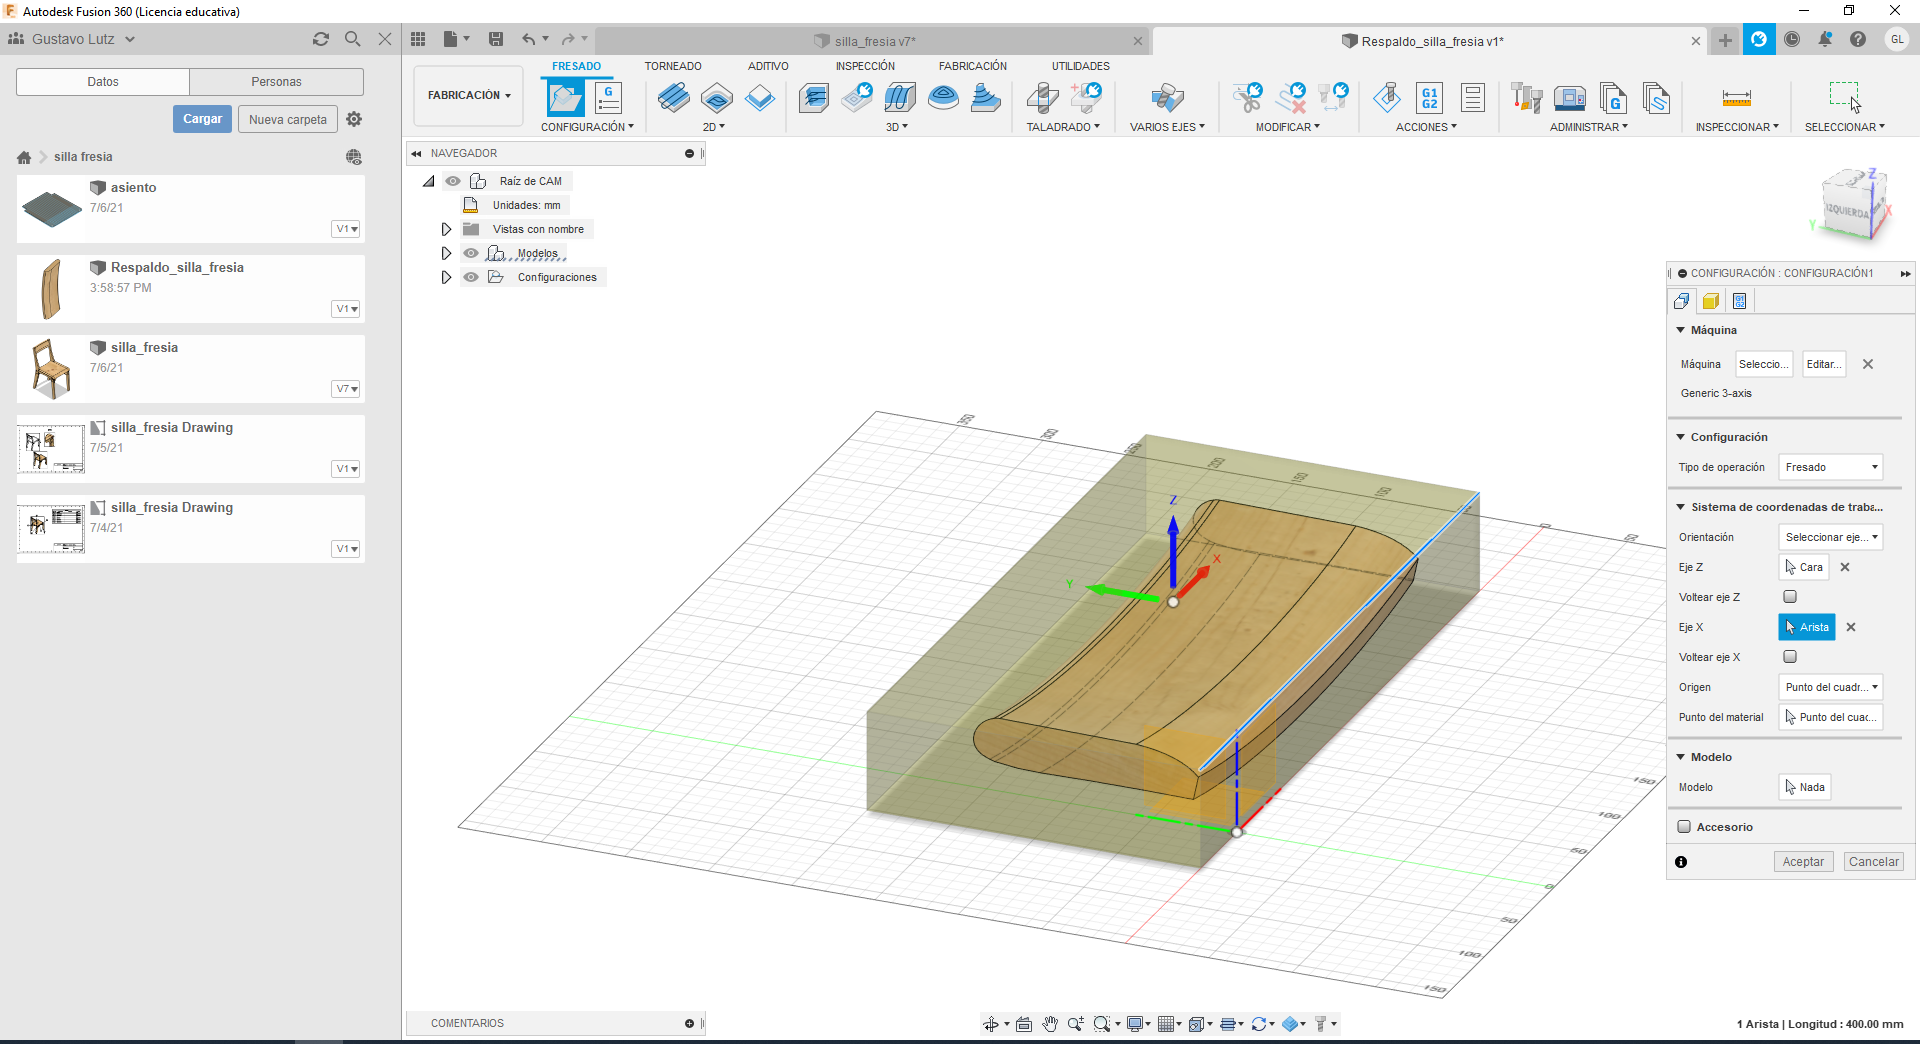Open the NC program G-code list icon

coord(608,98)
